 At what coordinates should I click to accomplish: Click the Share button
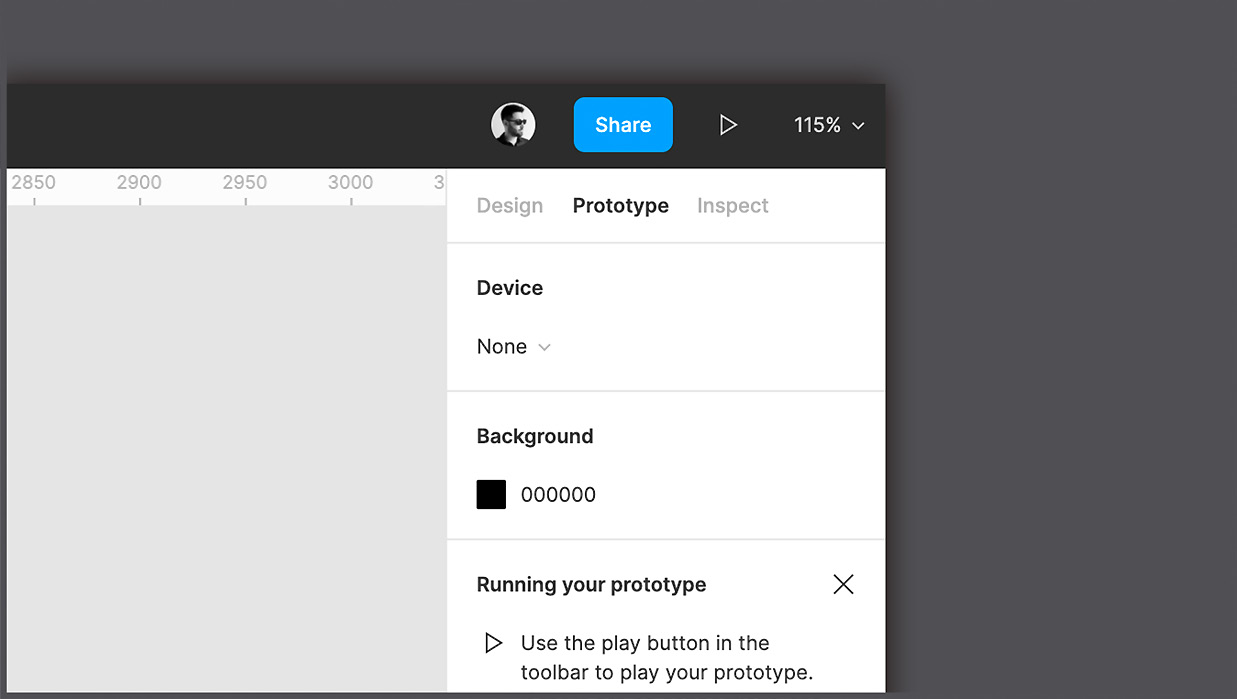tap(623, 124)
